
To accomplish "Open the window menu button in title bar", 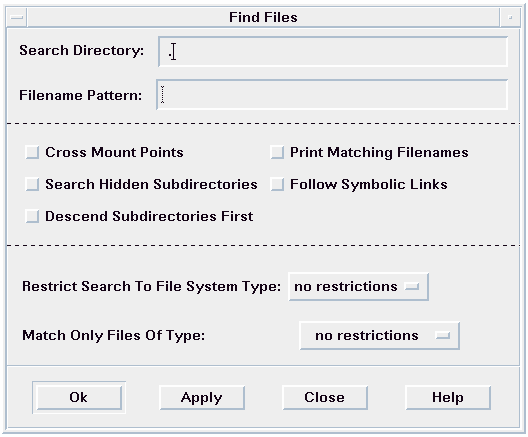I will click(x=17, y=17).
